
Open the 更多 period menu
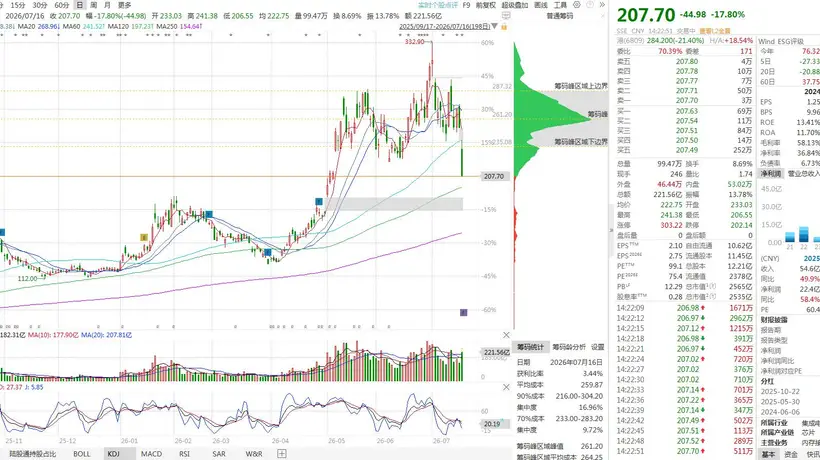click(124, 5)
